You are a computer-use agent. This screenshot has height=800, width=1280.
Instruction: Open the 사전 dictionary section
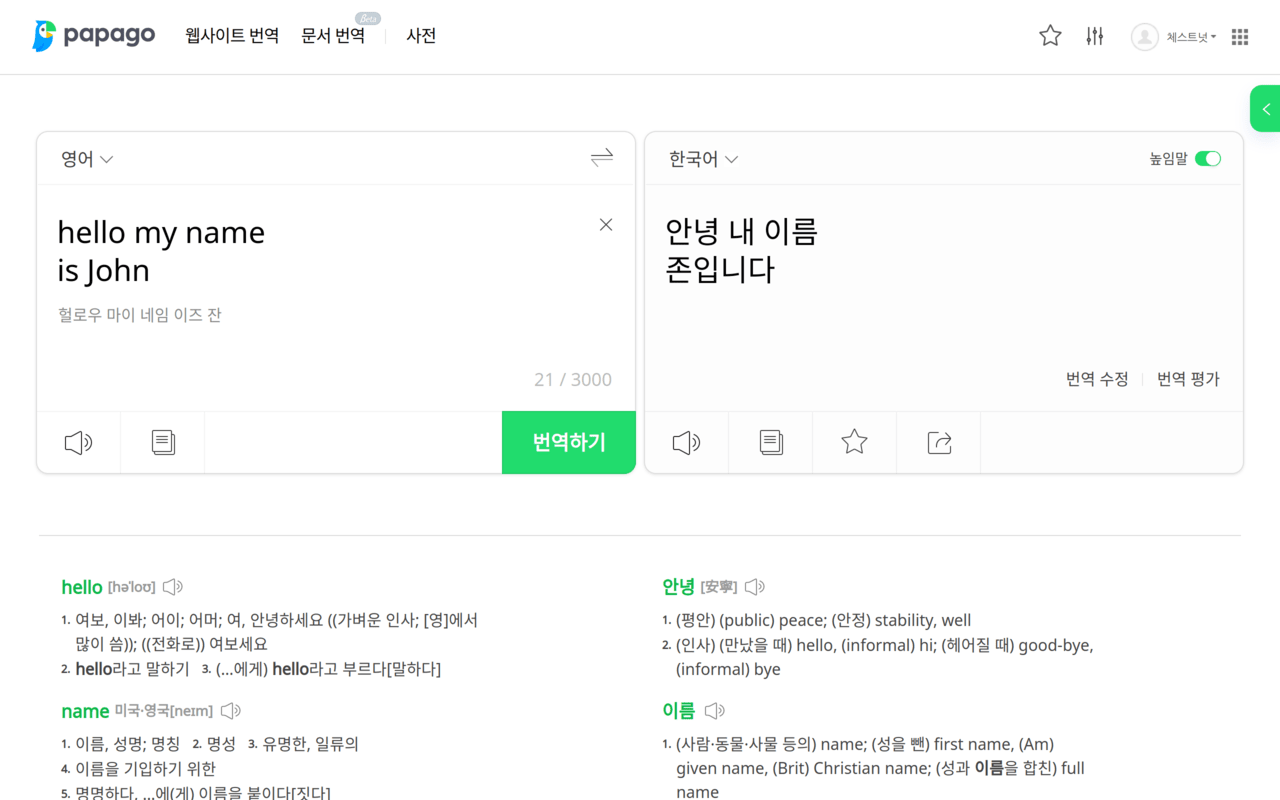[421, 35]
